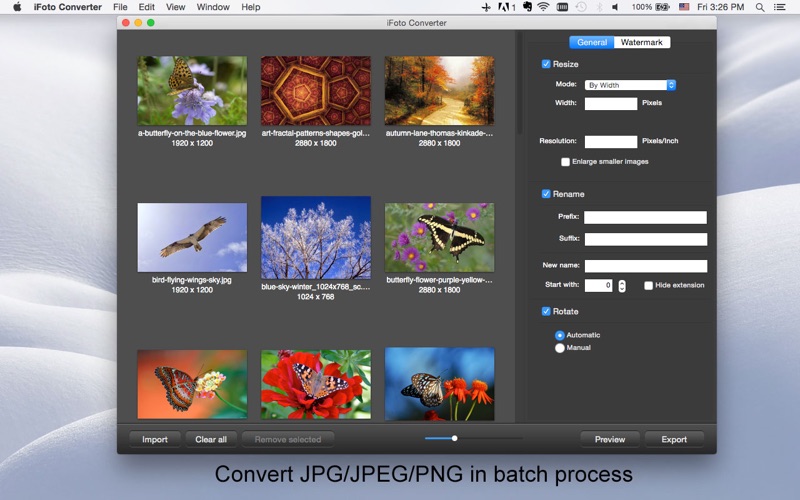Click the clock showing Fri 3:26 PM

(x=720, y=7)
